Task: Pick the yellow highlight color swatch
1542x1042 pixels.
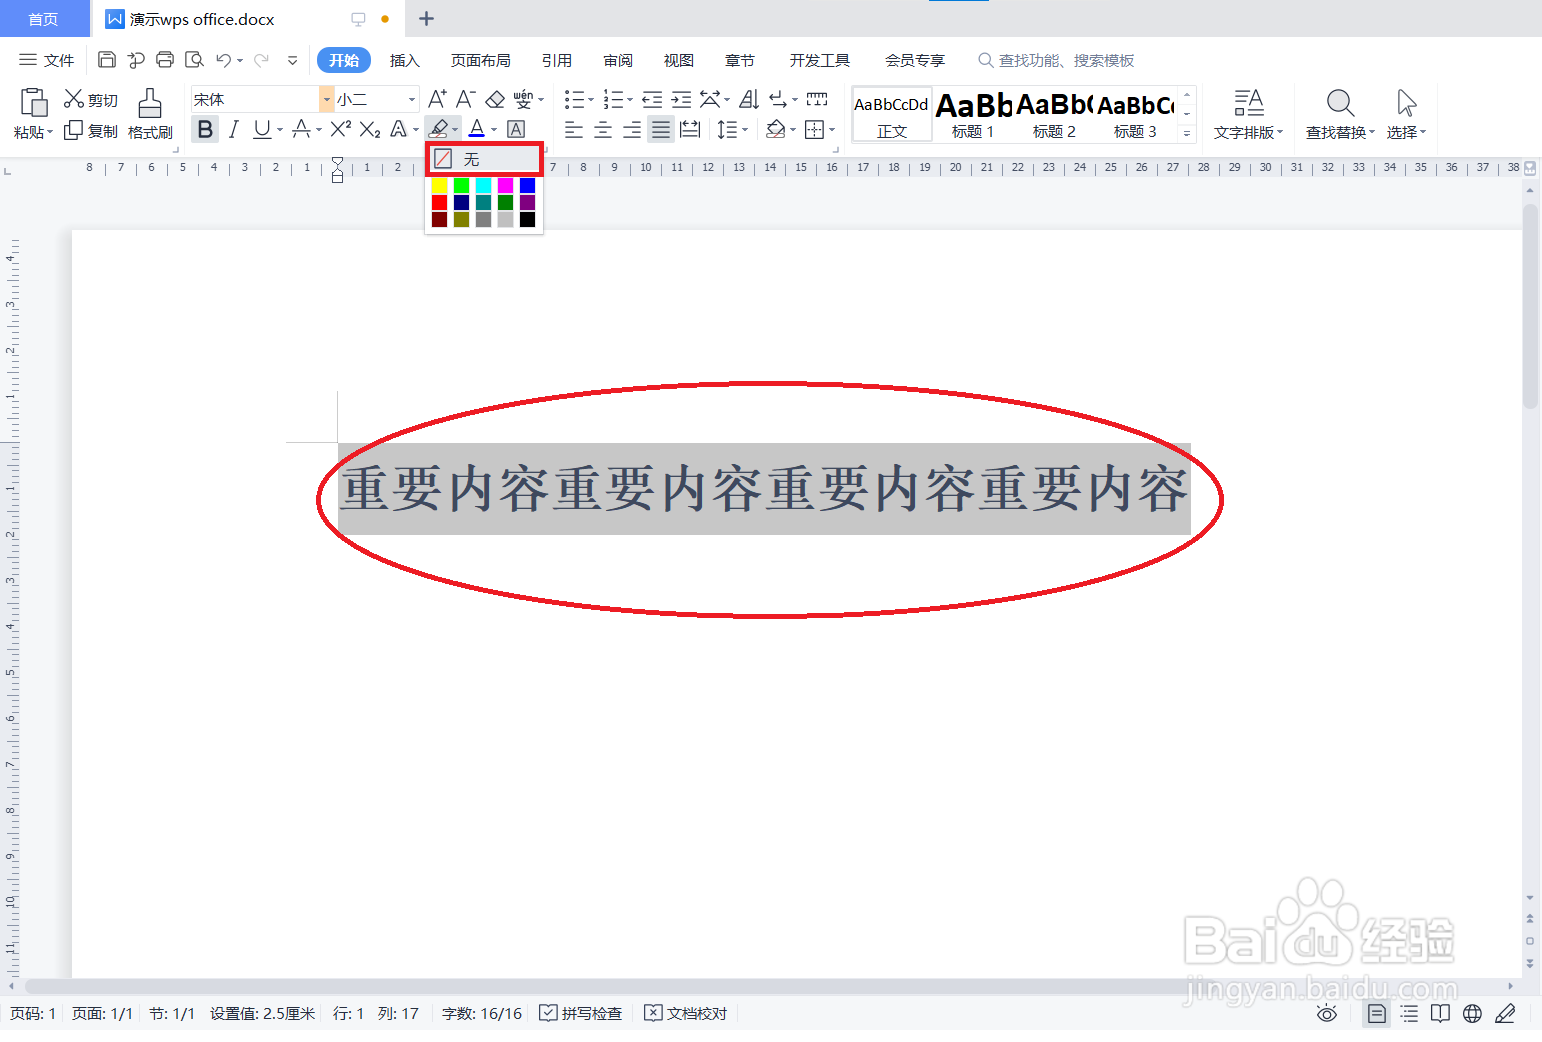Action: tap(439, 184)
